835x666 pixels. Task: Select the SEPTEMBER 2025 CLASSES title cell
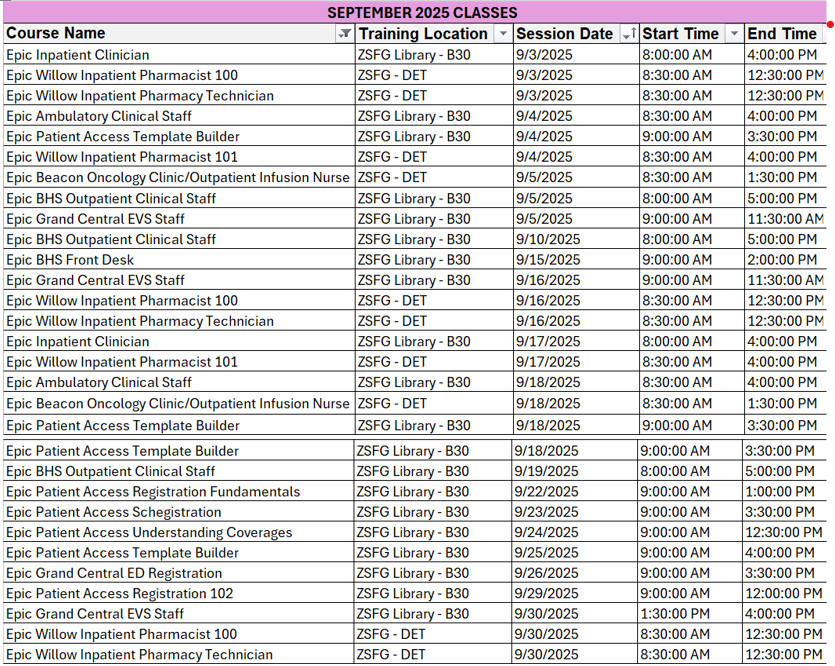[x=422, y=13]
